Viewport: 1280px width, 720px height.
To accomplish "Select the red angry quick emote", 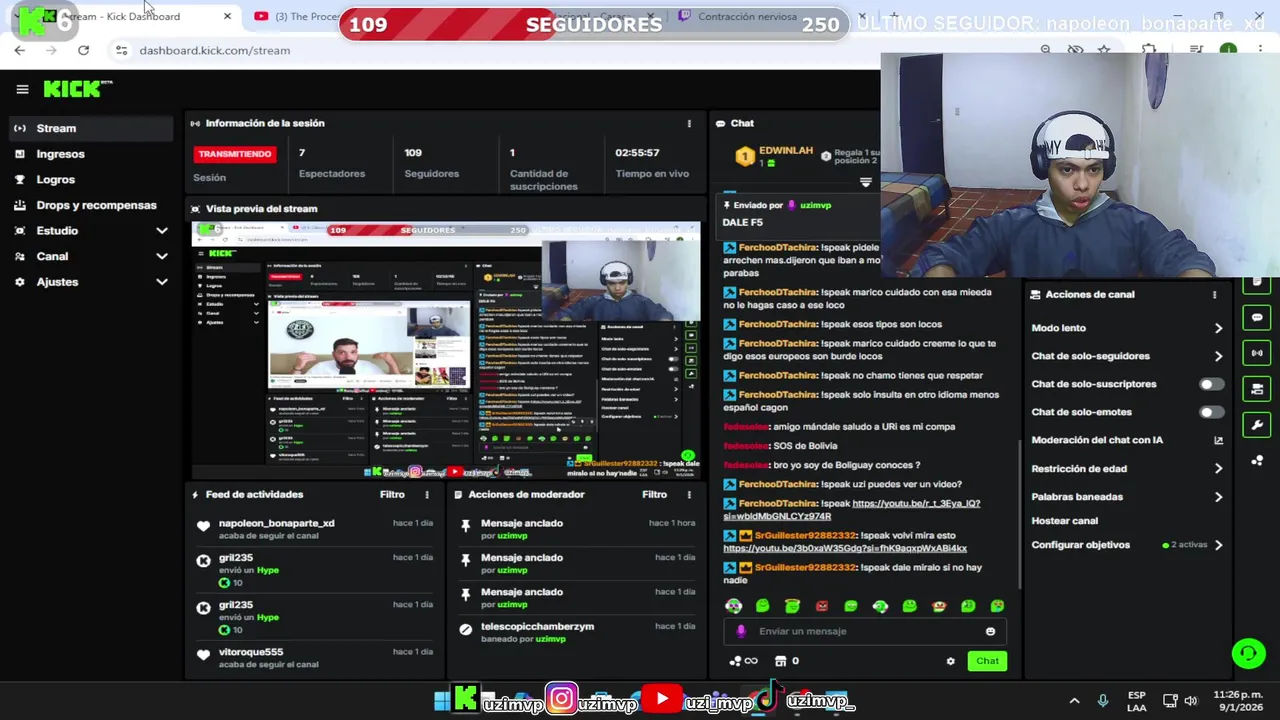I will [821, 606].
